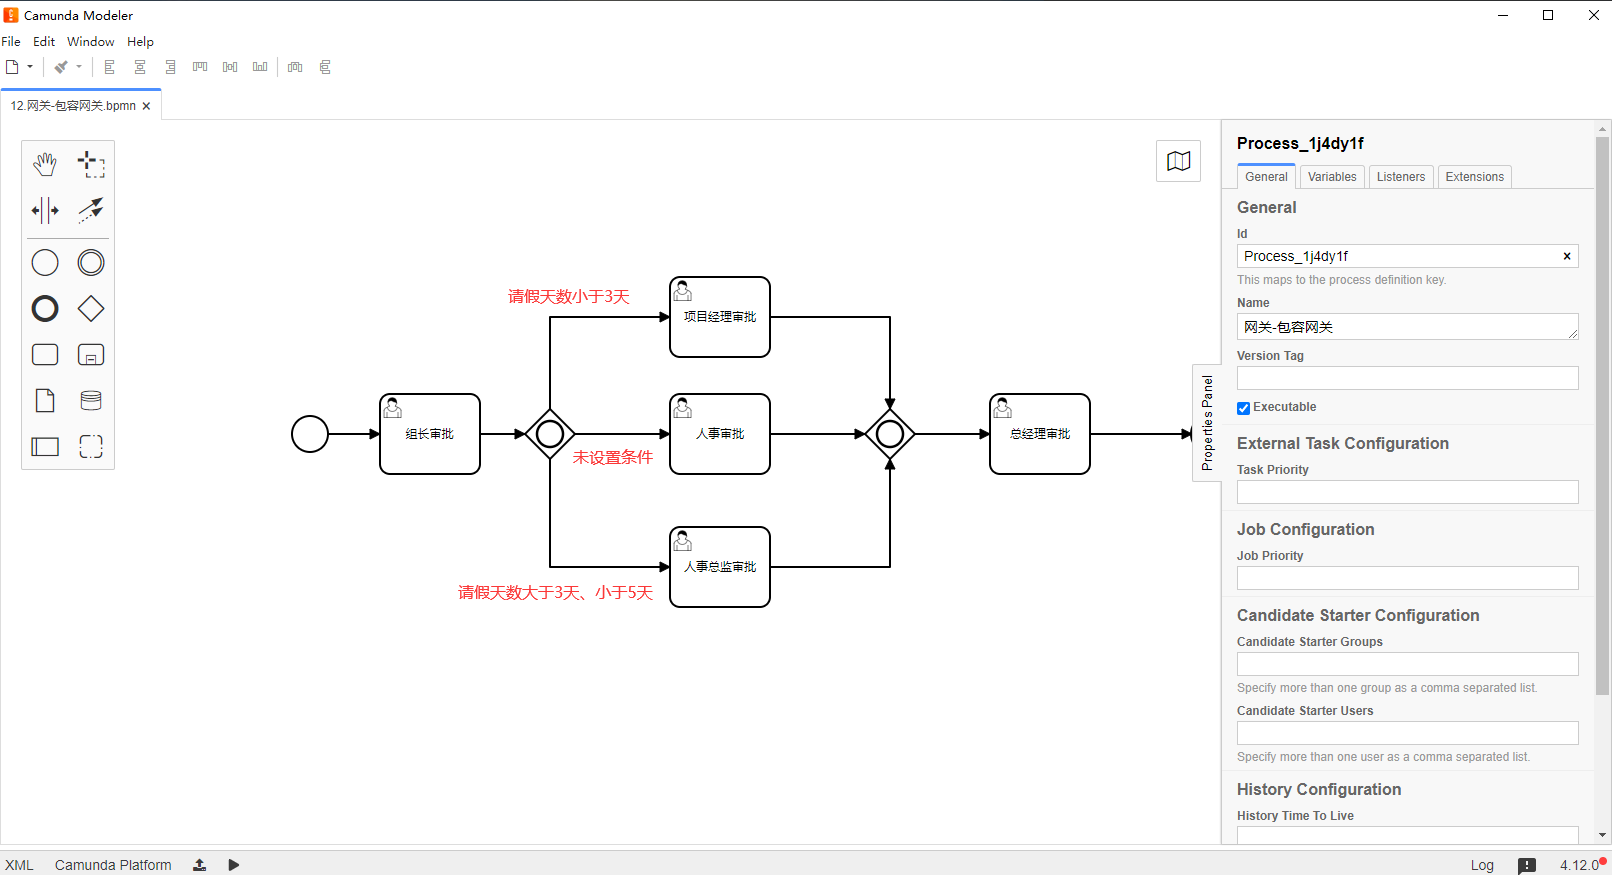Collapse the Properties Panel handle

pyautogui.click(x=1207, y=423)
